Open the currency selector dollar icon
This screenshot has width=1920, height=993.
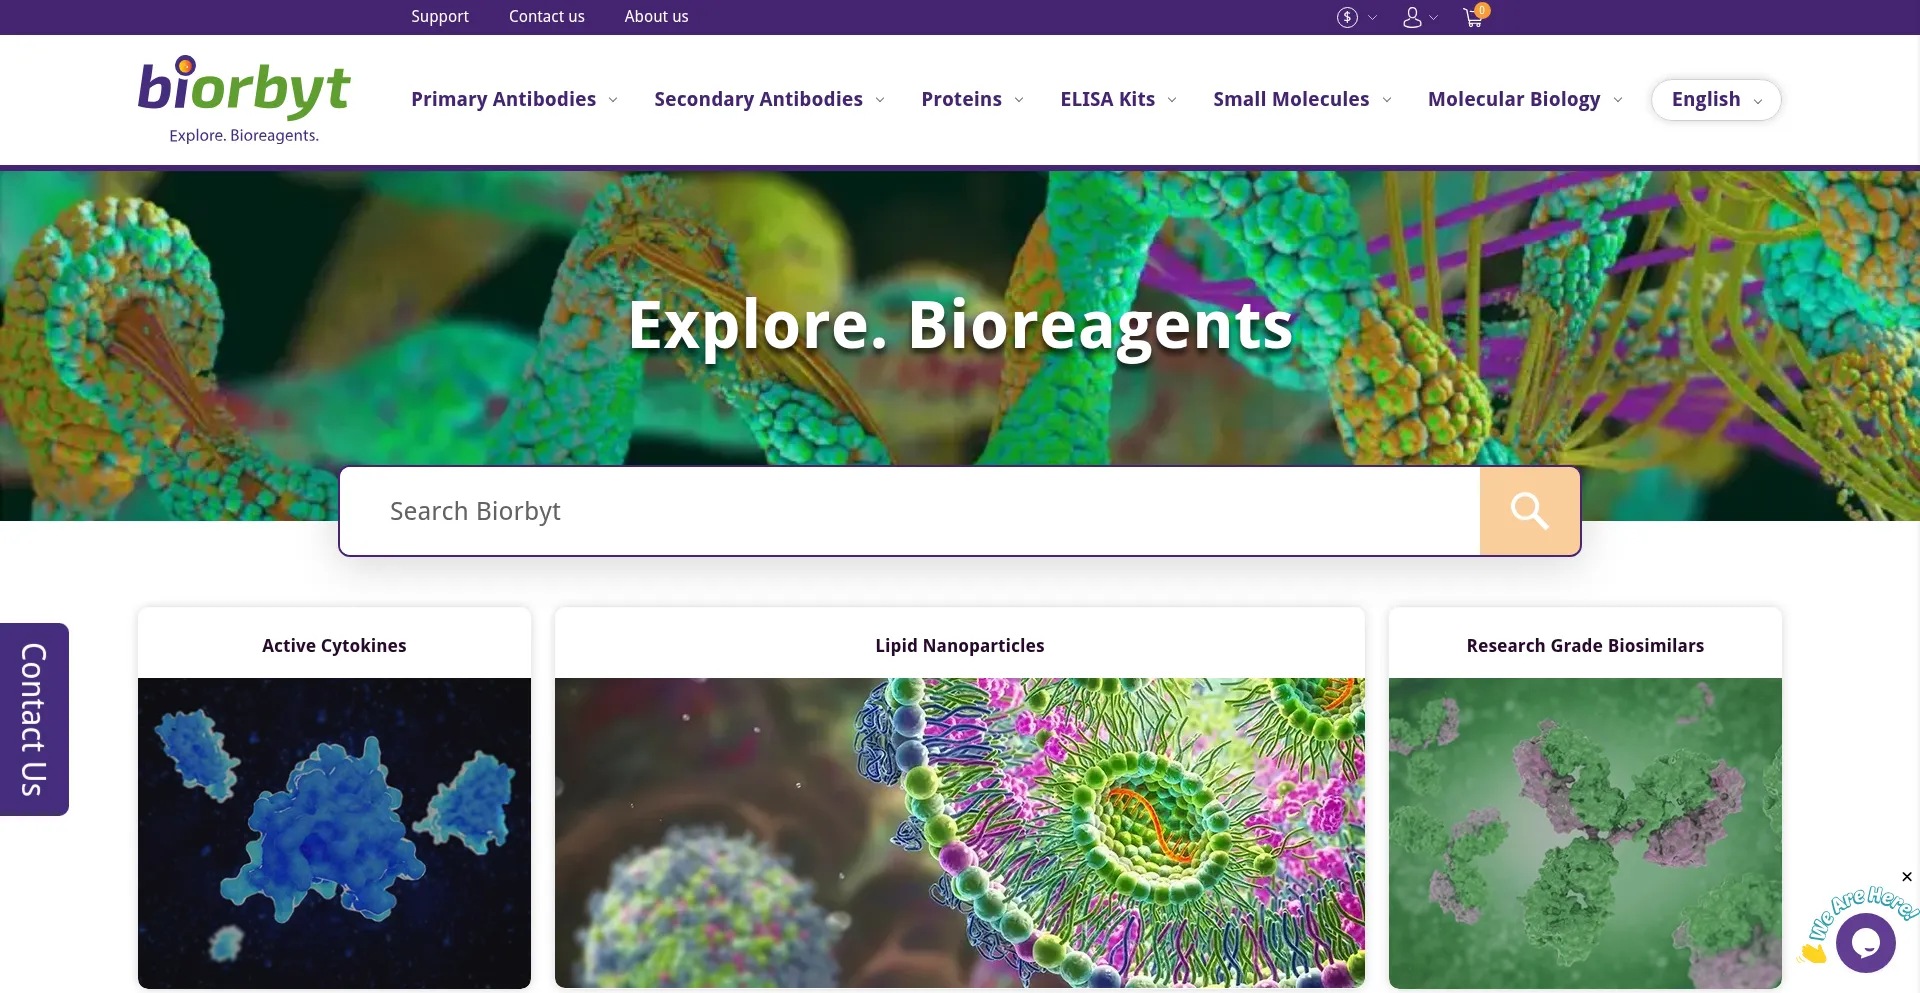[1347, 17]
